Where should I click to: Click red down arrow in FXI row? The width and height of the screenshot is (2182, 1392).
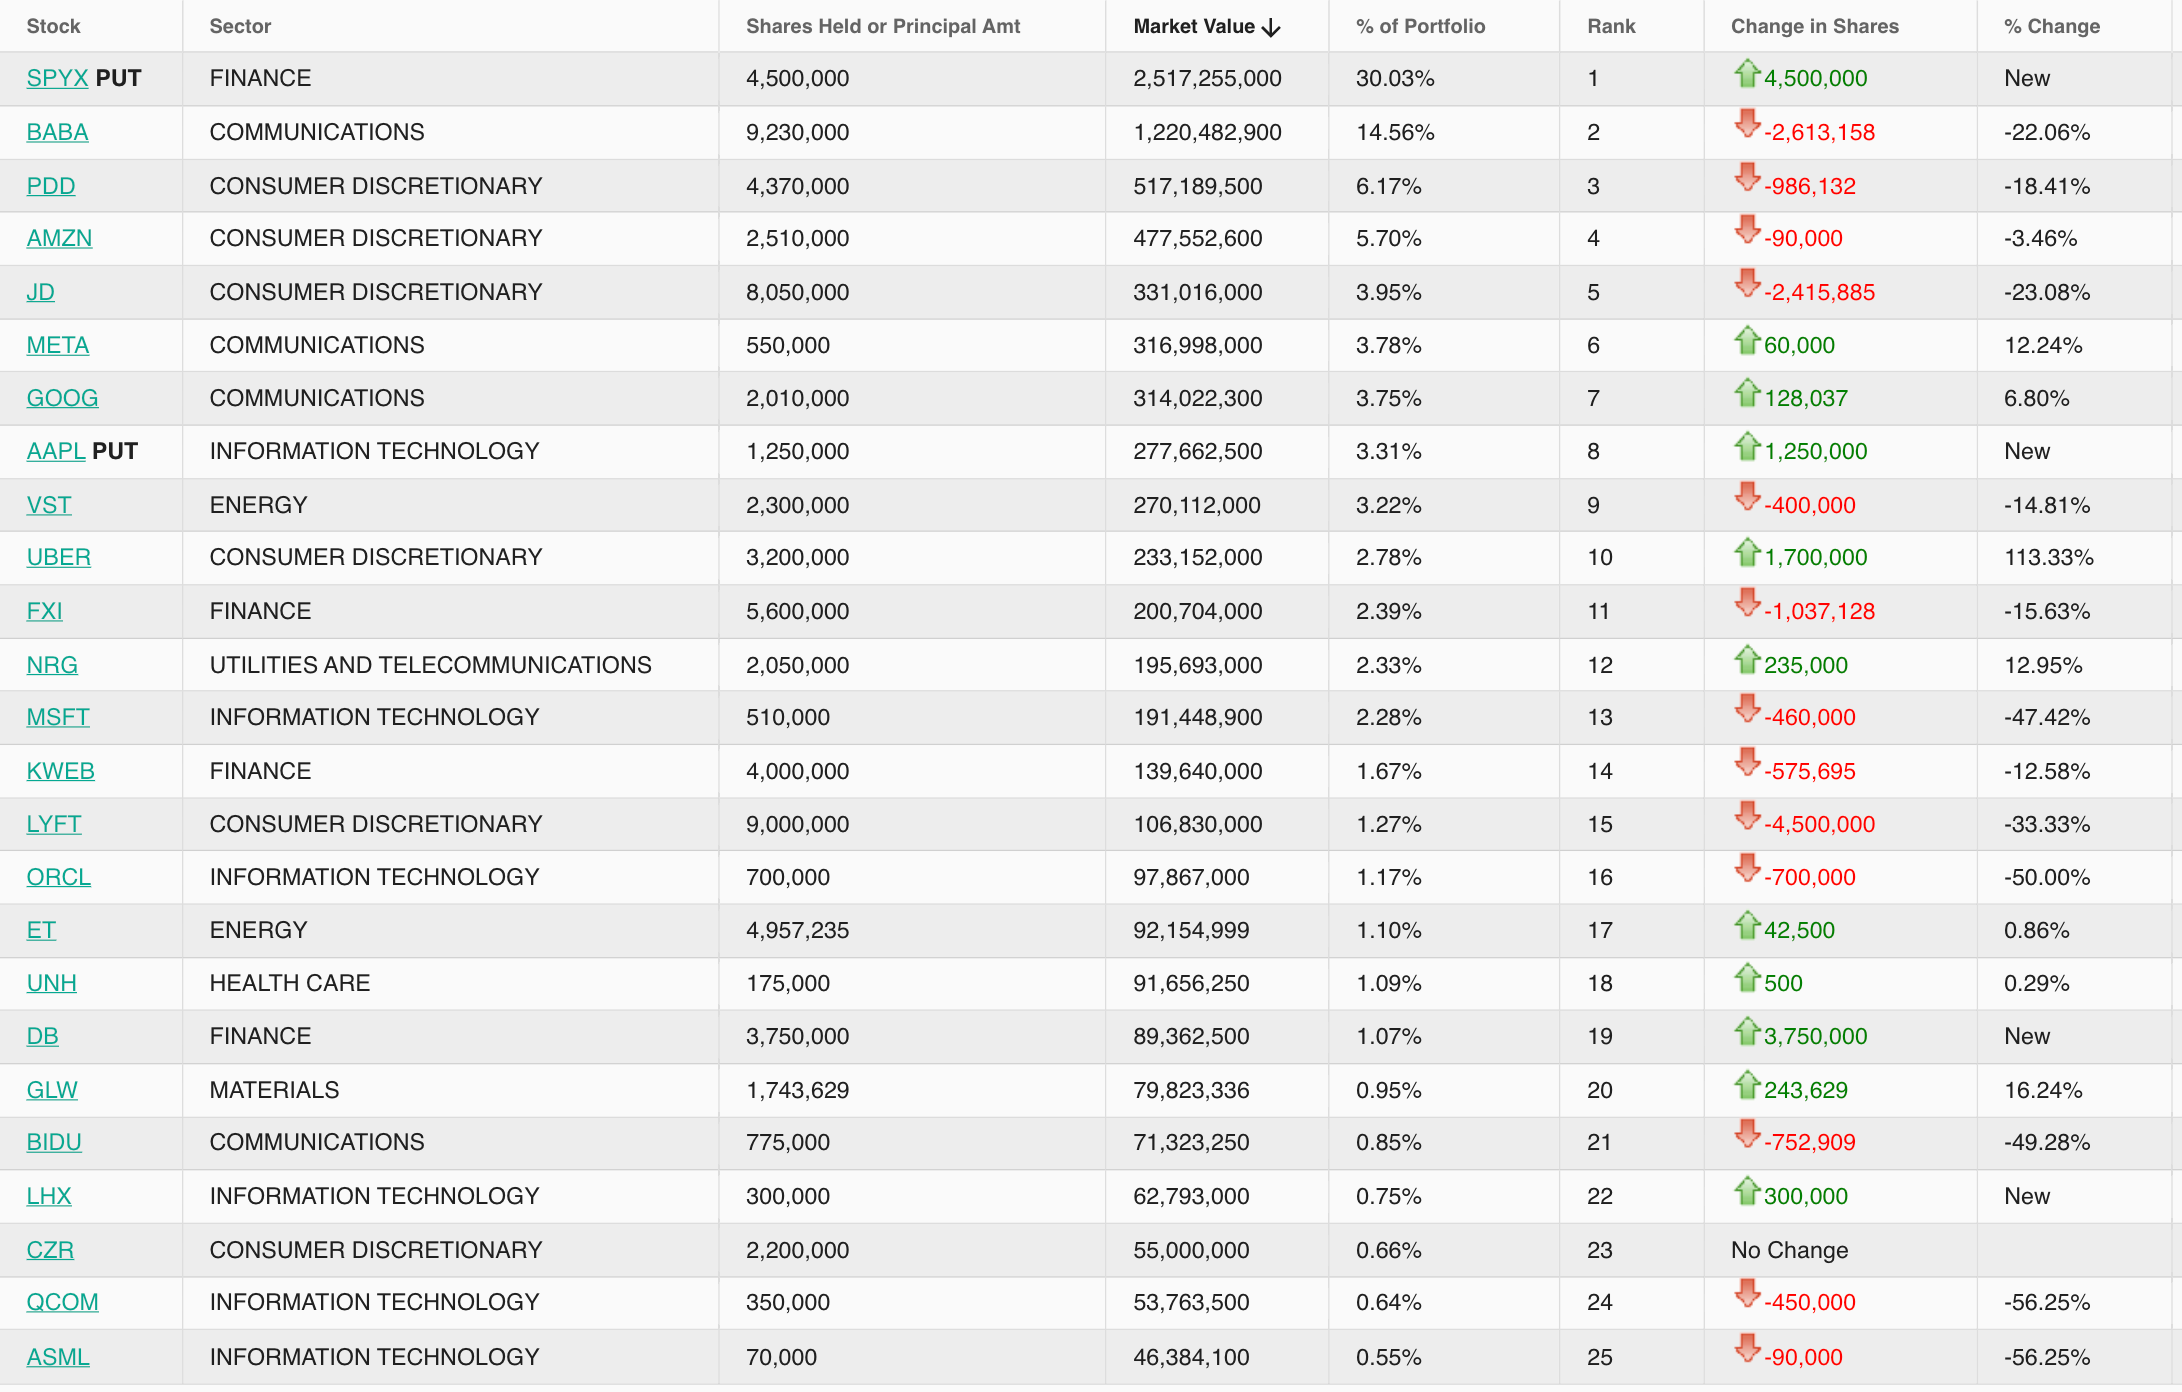click(1747, 603)
